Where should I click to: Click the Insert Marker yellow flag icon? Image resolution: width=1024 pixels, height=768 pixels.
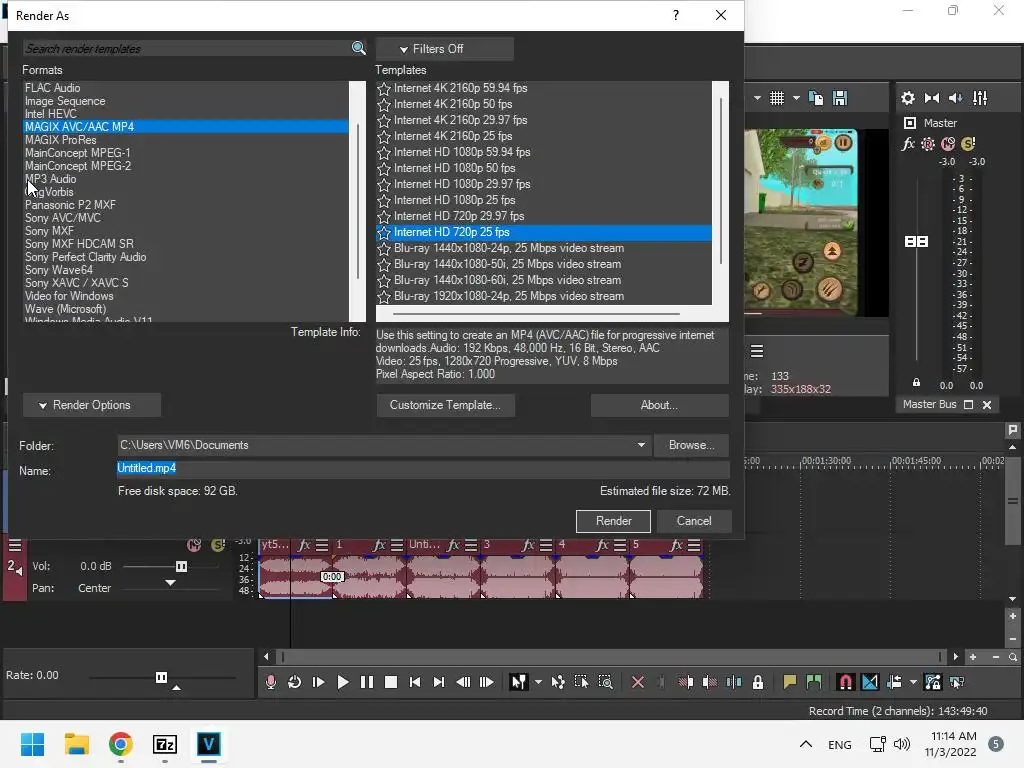coord(790,682)
